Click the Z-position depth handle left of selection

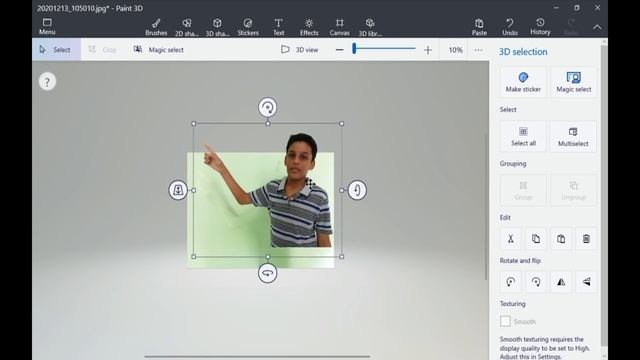(178, 190)
